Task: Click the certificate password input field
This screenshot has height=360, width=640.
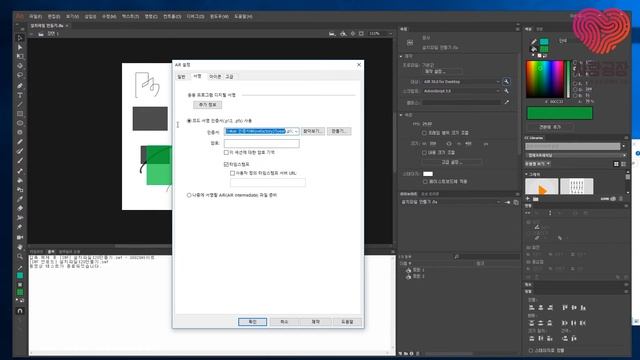Action: [x=262, y=143]
